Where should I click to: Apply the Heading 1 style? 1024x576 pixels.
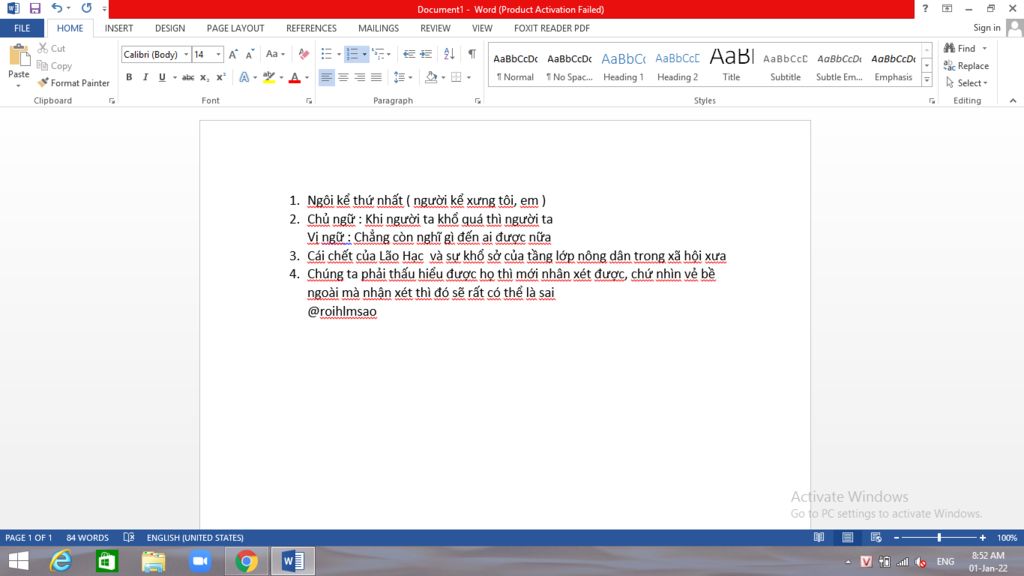coord(623,66)
